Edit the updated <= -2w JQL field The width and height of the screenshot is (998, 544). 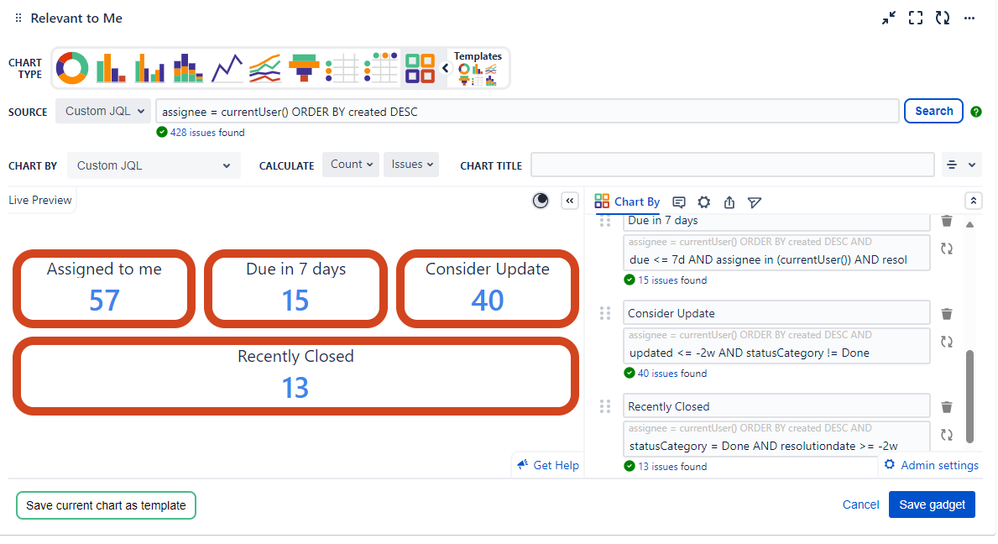click(776, 346)
